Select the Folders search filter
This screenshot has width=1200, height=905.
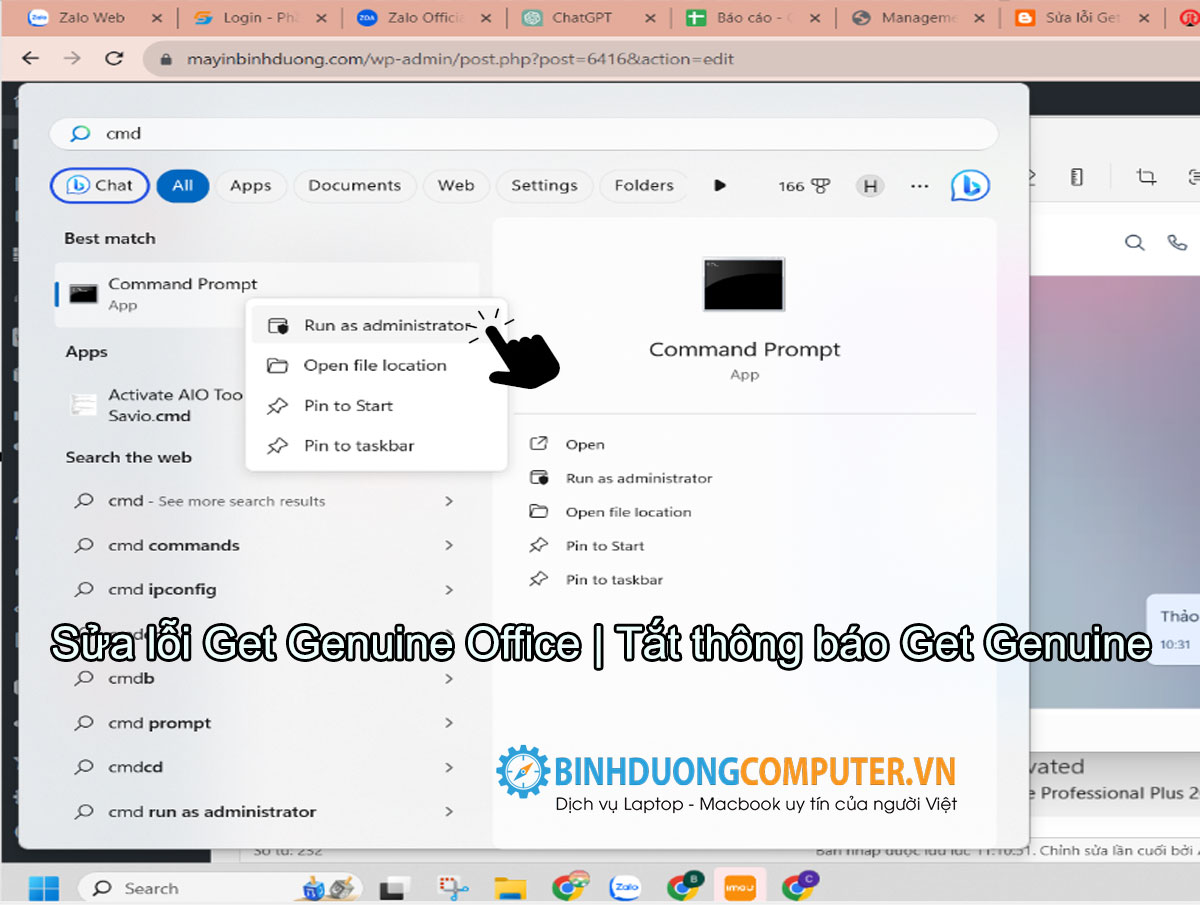[644, 185]
